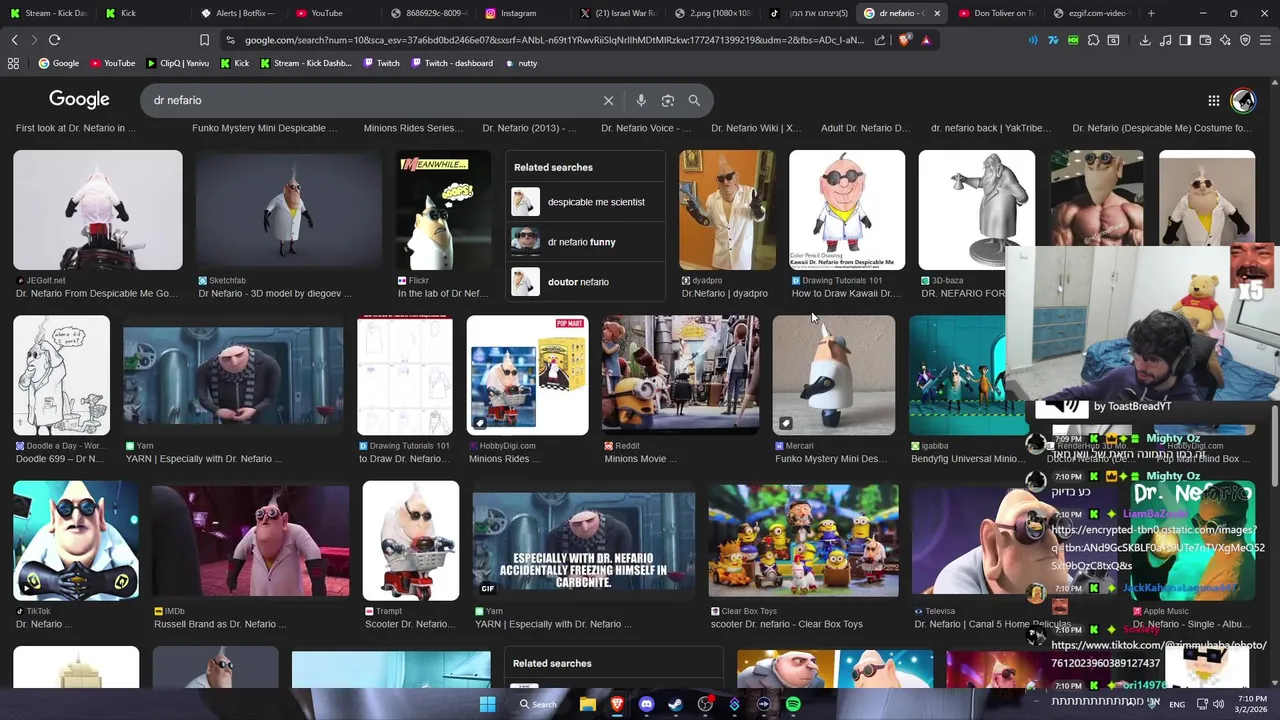
Task: Select related search 'dr nefario funny'
Action: pos(585,242)
